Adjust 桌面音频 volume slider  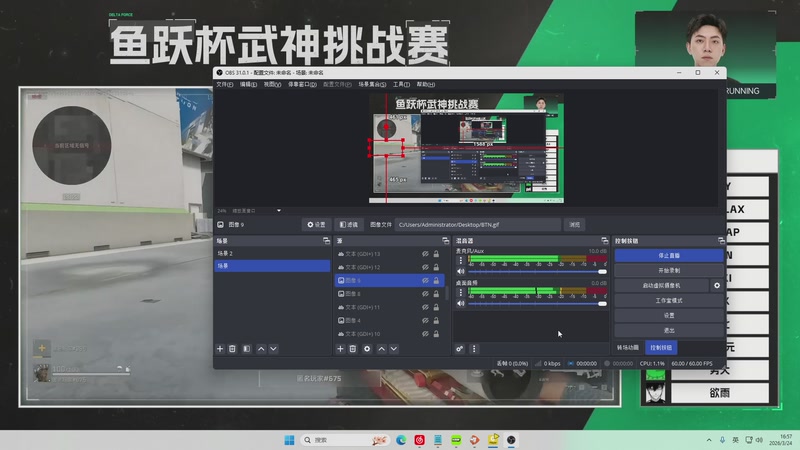coord(537,304)
